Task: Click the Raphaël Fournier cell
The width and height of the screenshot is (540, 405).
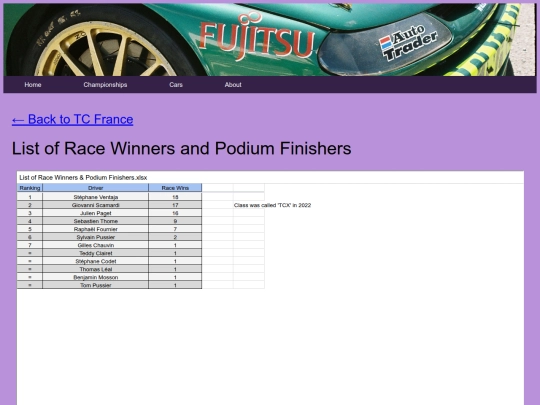Action: (96, 229)
